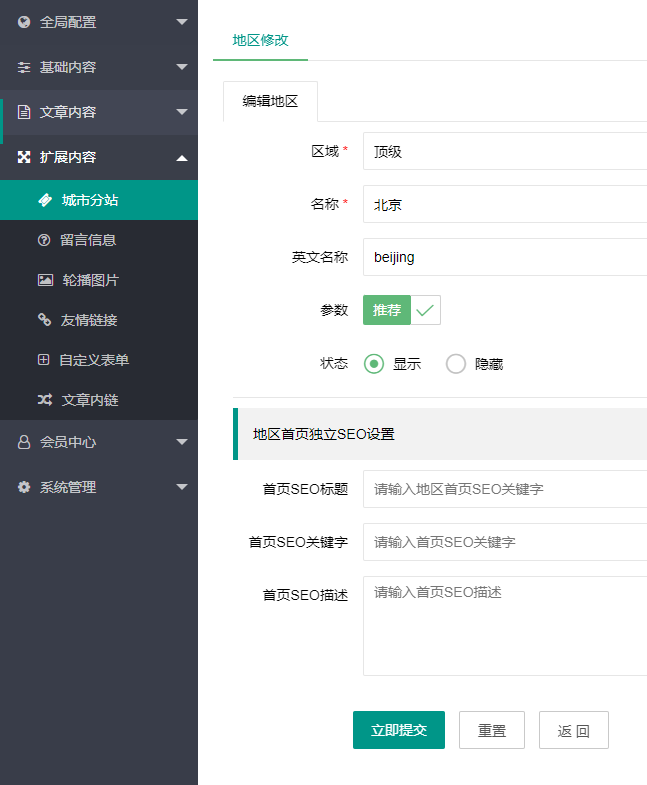Collapse the 扩展内容 menu arrow
The width and height of the screenshot is (647, 785).
(x=181, y=157)
